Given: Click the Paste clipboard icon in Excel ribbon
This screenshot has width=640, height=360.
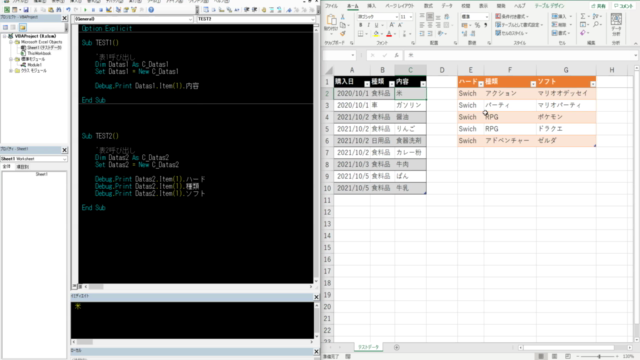Looking at the screenshot, I should (331, 20).
